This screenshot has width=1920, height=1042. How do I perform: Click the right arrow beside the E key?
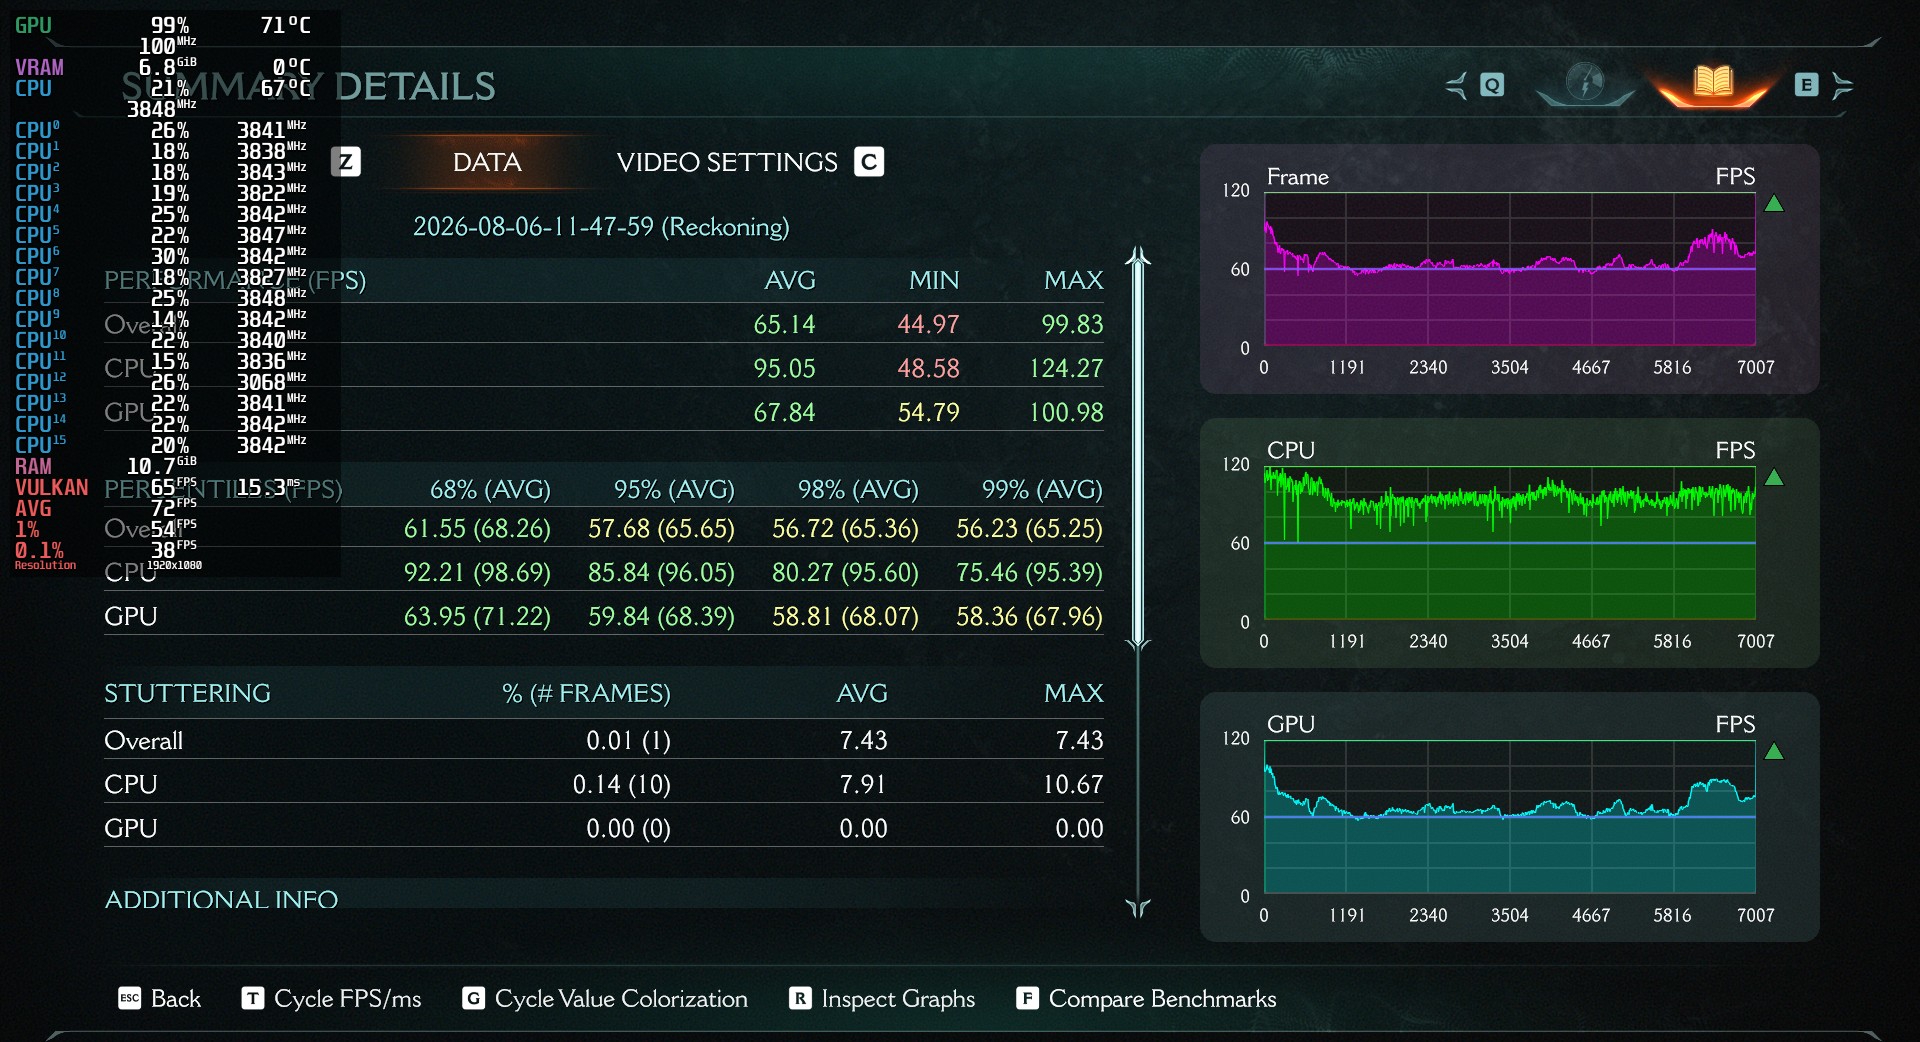1843,86
